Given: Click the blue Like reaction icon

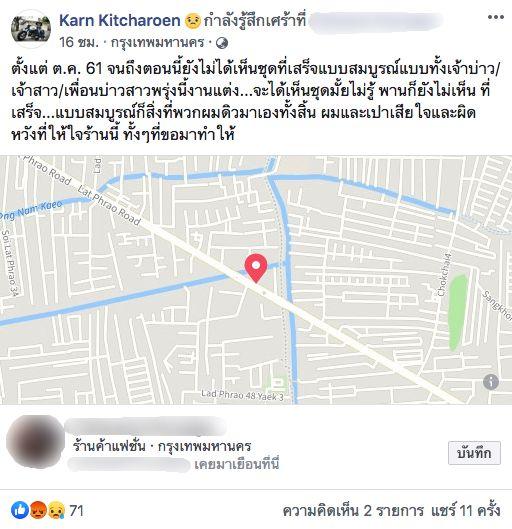Looking at the screenshot, I should pos(20,510).
